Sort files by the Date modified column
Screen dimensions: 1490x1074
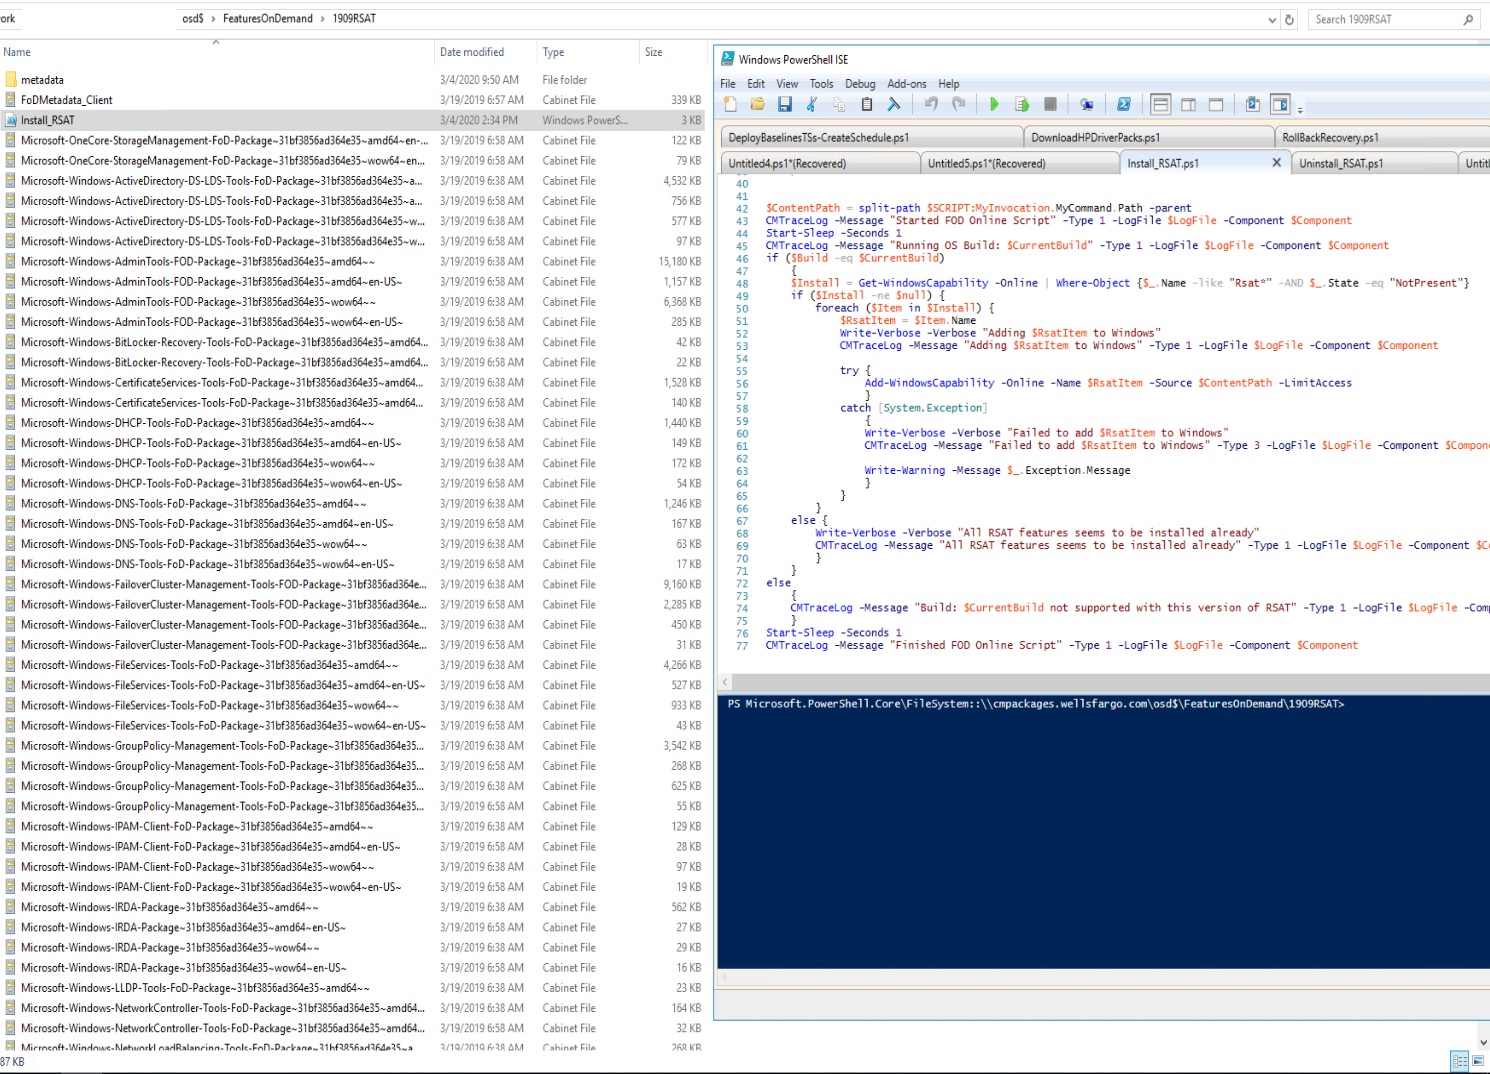(475, 52)
